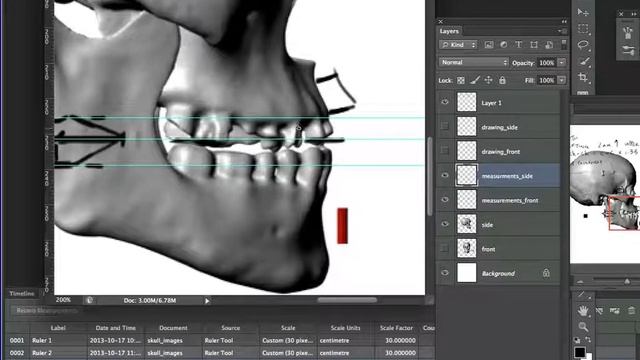This screenshot has height=360, width=640.
Task: Open the Kind filter dropdown
Action: (458, 45)
